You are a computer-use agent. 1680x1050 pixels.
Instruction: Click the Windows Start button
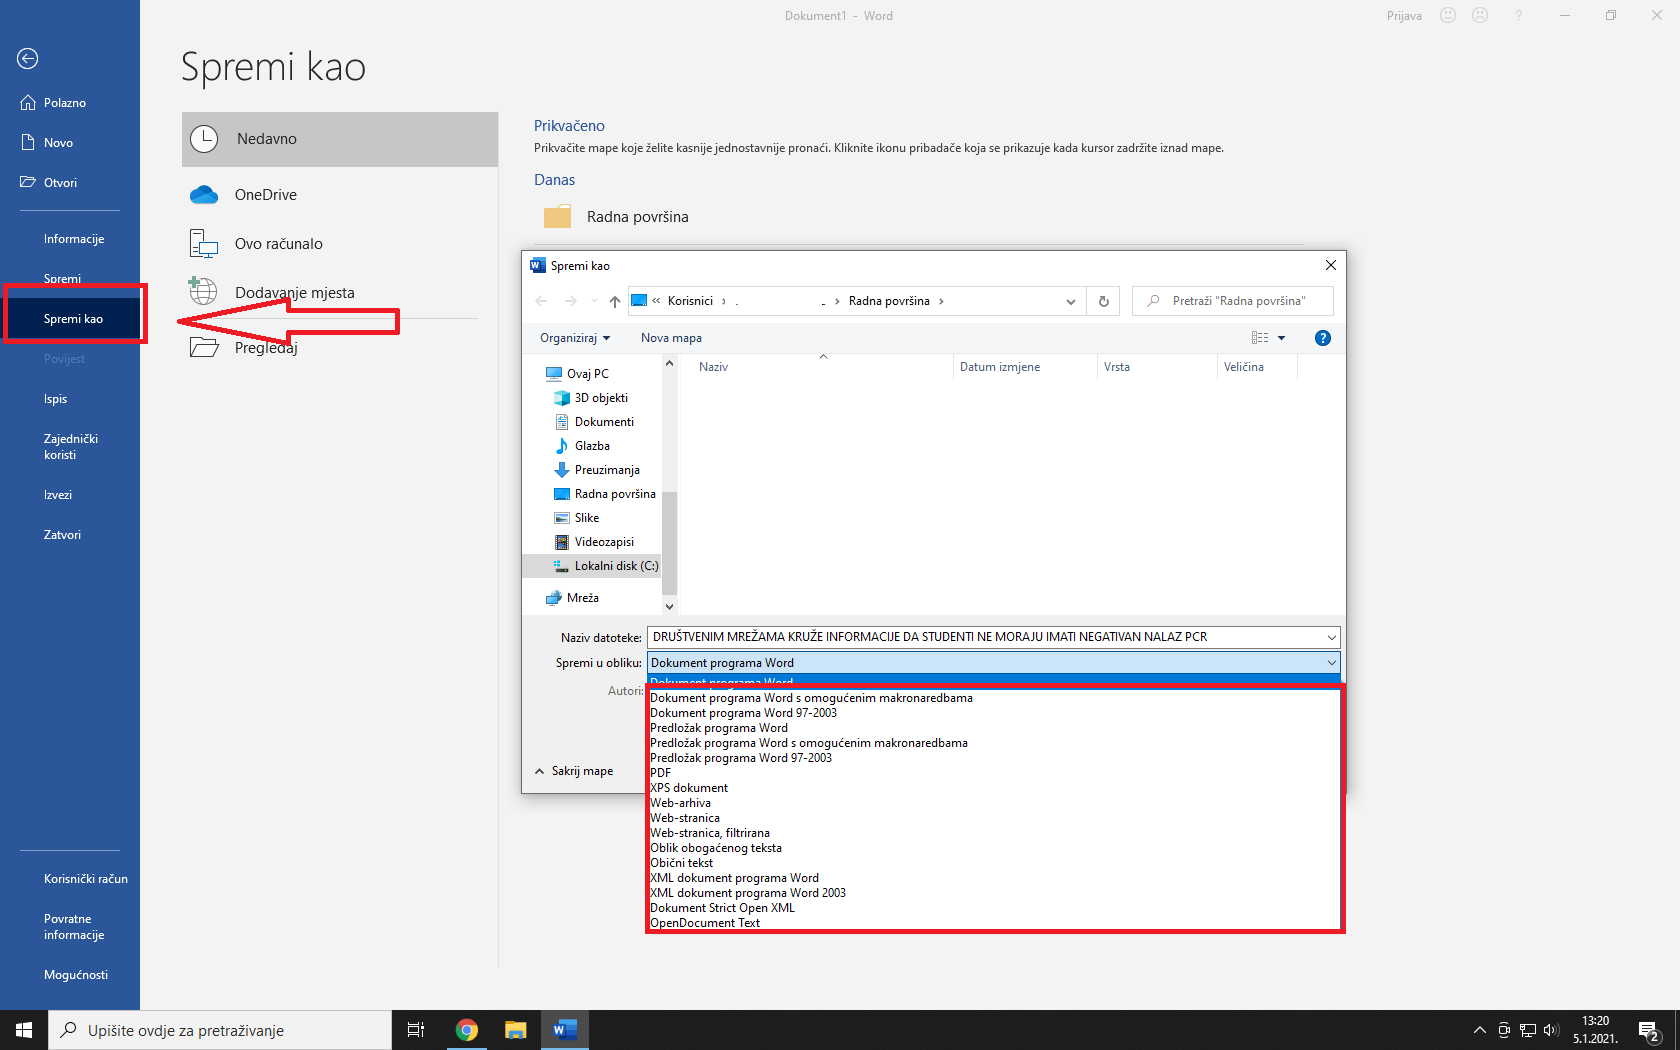click(24, 1030)
